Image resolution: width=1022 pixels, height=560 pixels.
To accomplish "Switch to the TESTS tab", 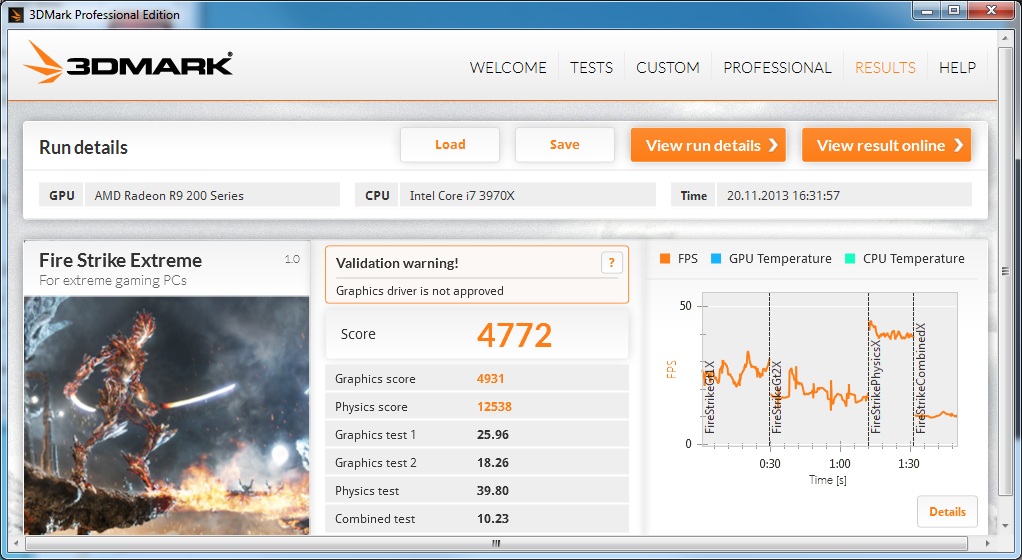I will 591,68.
